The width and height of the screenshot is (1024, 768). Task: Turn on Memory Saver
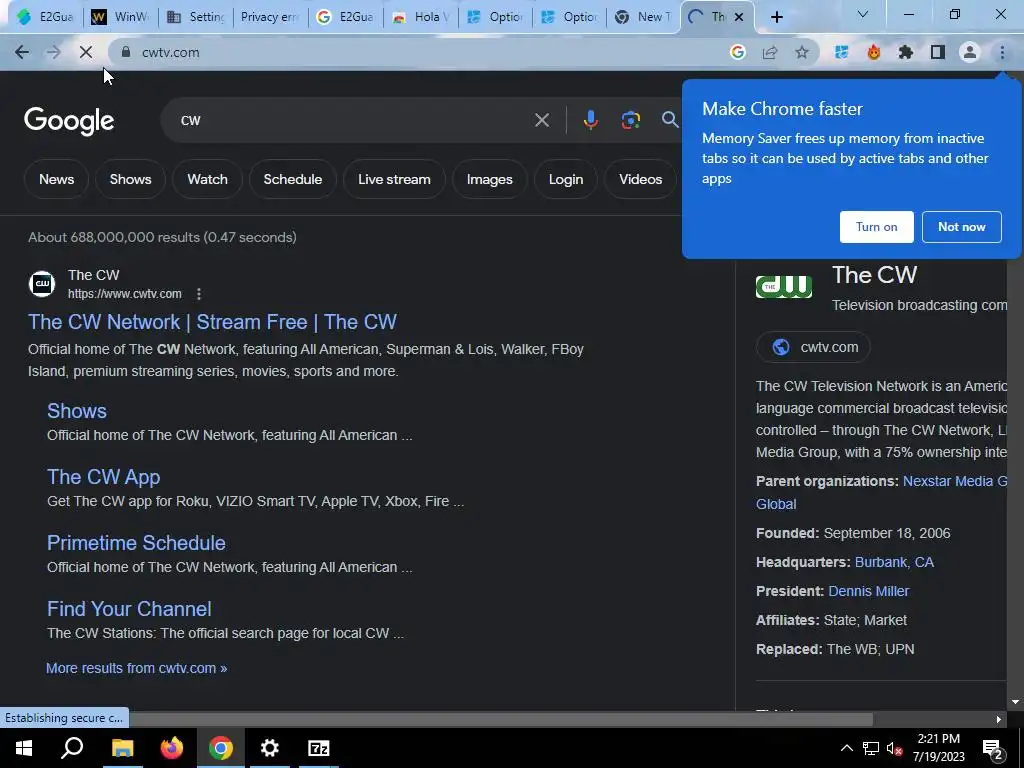(876, 227)
